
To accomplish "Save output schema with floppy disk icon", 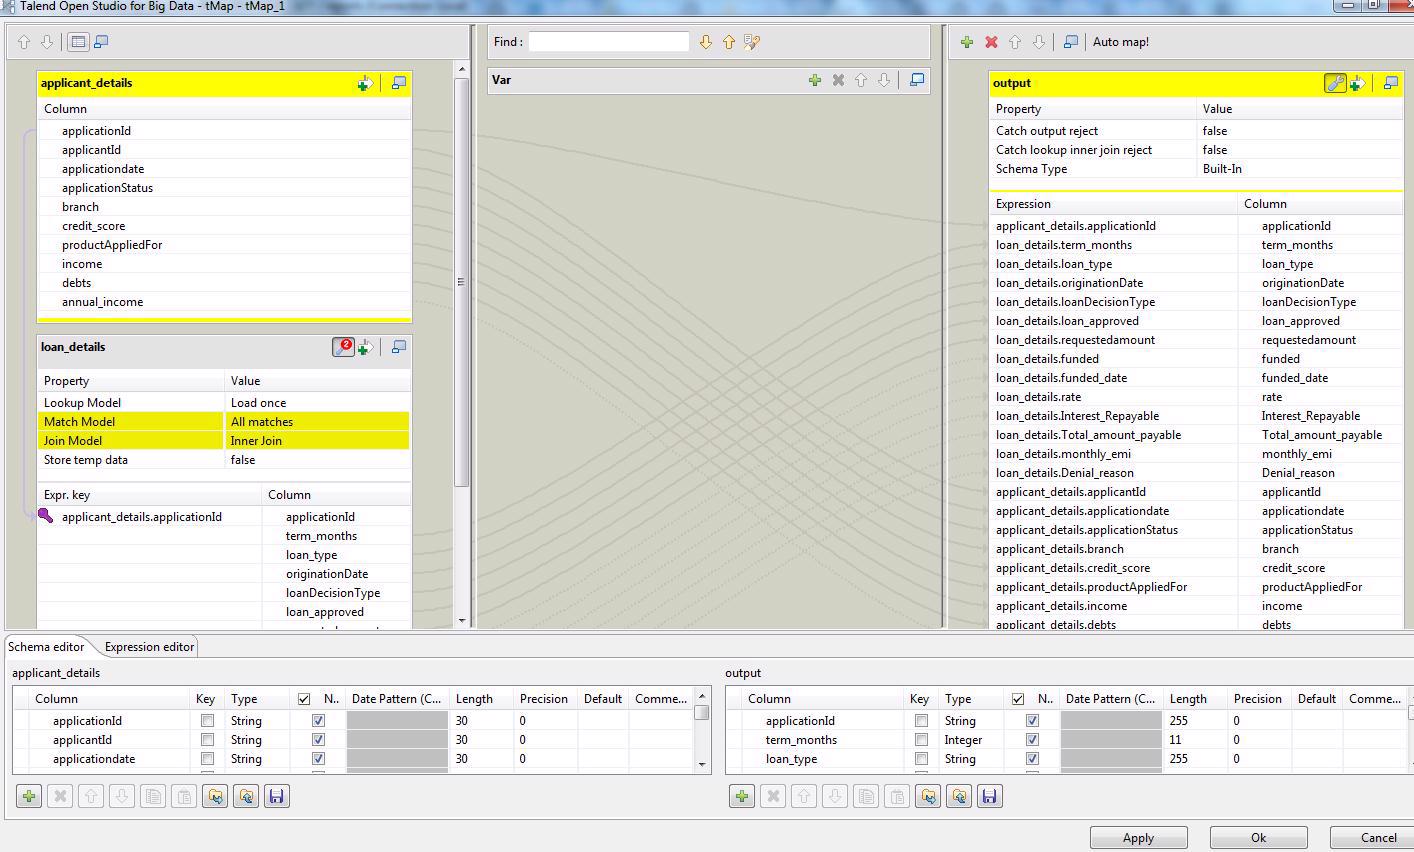I will (x=989, y=796).
